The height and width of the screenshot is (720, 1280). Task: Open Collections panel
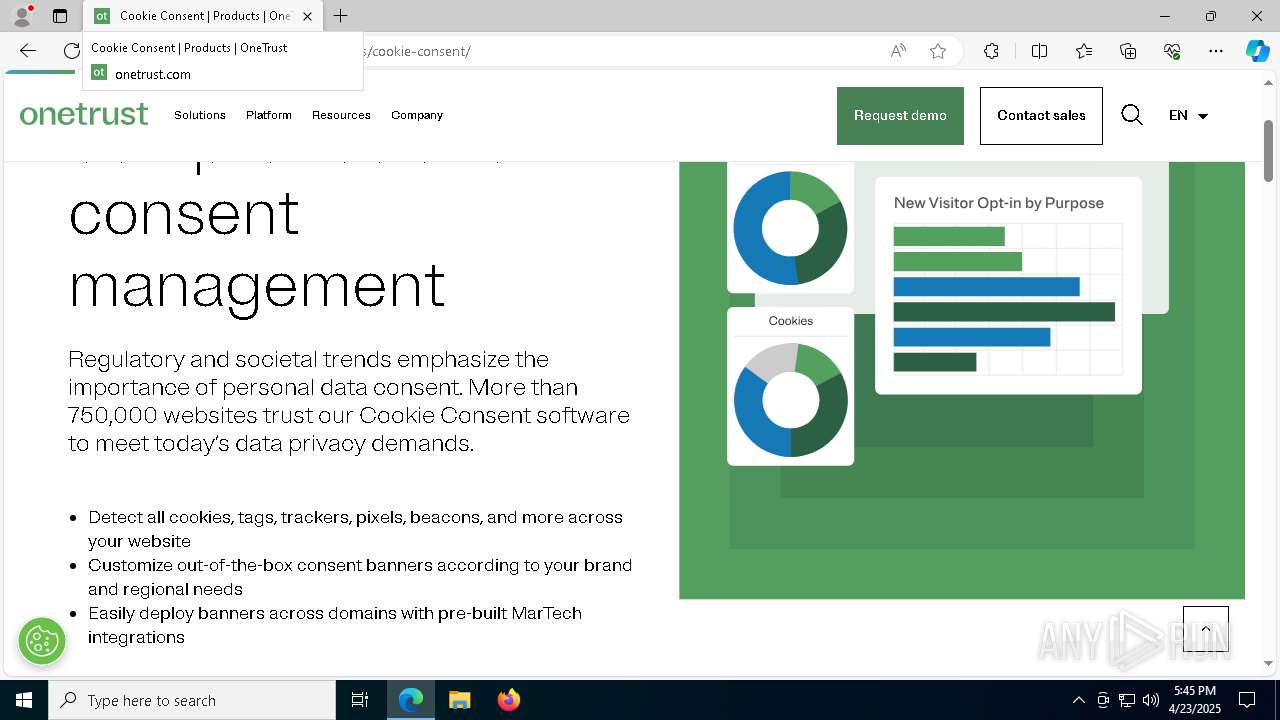pos(1128,51)
